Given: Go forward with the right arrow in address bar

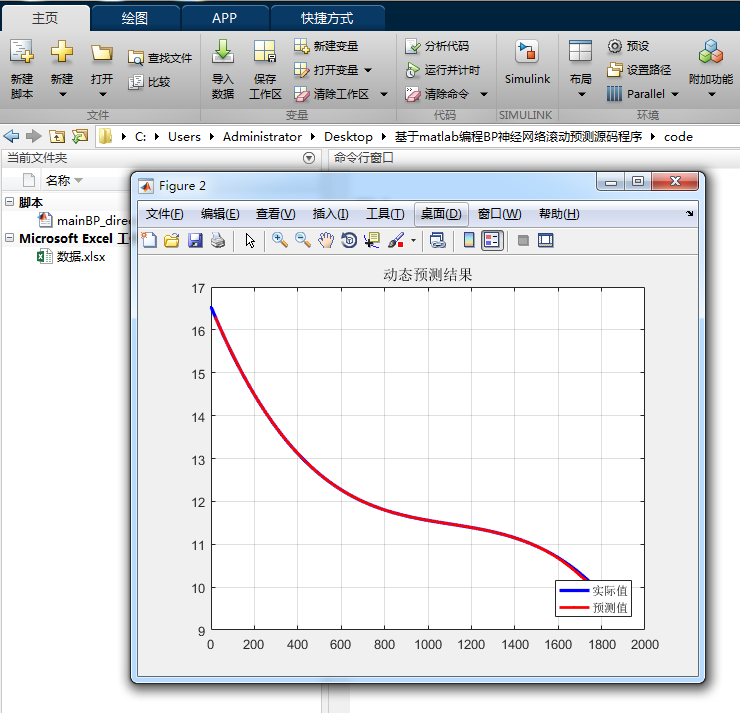Looking at the screenshot, I should (34, 136).
